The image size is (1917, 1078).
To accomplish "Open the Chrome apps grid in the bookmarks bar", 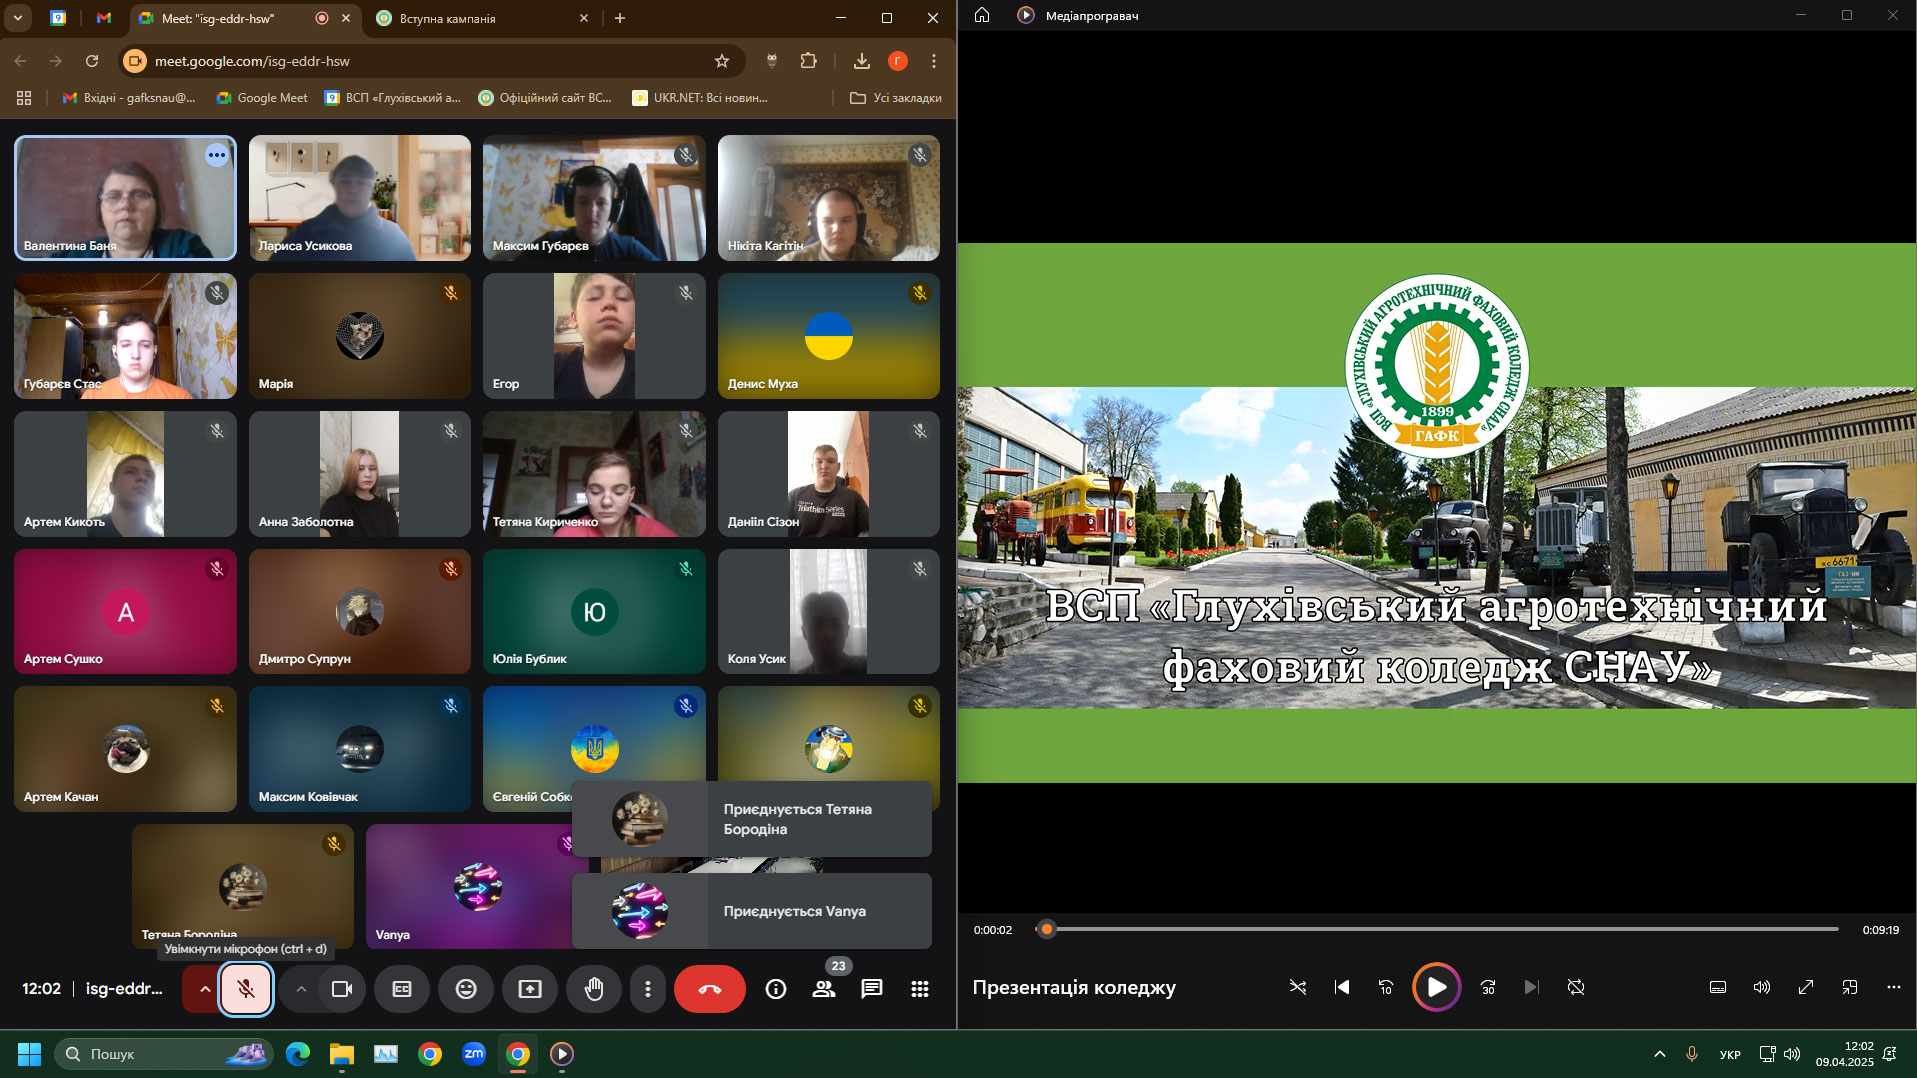I will pos(24,98).
